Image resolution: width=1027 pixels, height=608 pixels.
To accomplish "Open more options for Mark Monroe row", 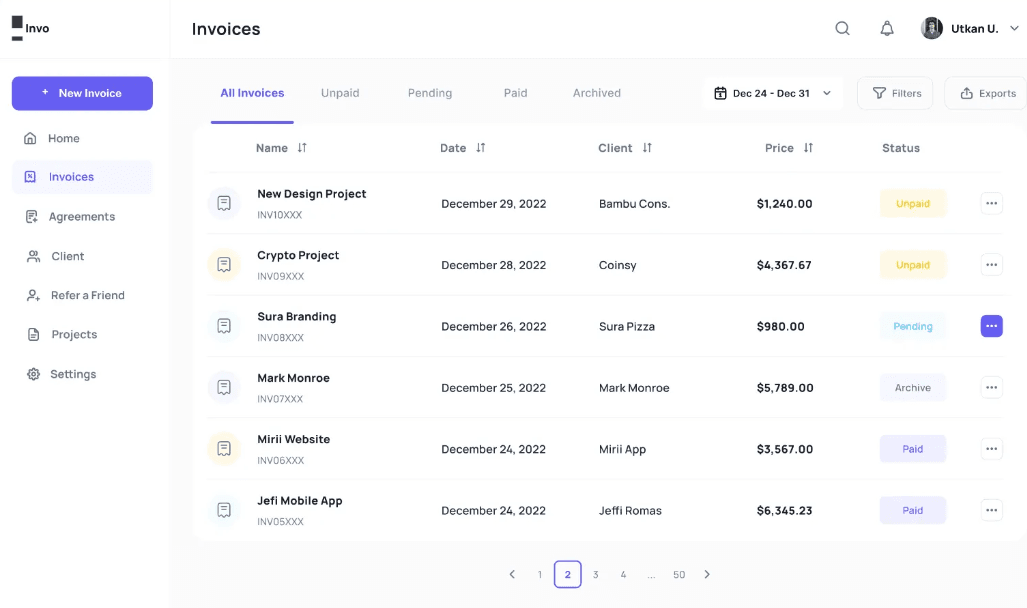I will (992, 387).
